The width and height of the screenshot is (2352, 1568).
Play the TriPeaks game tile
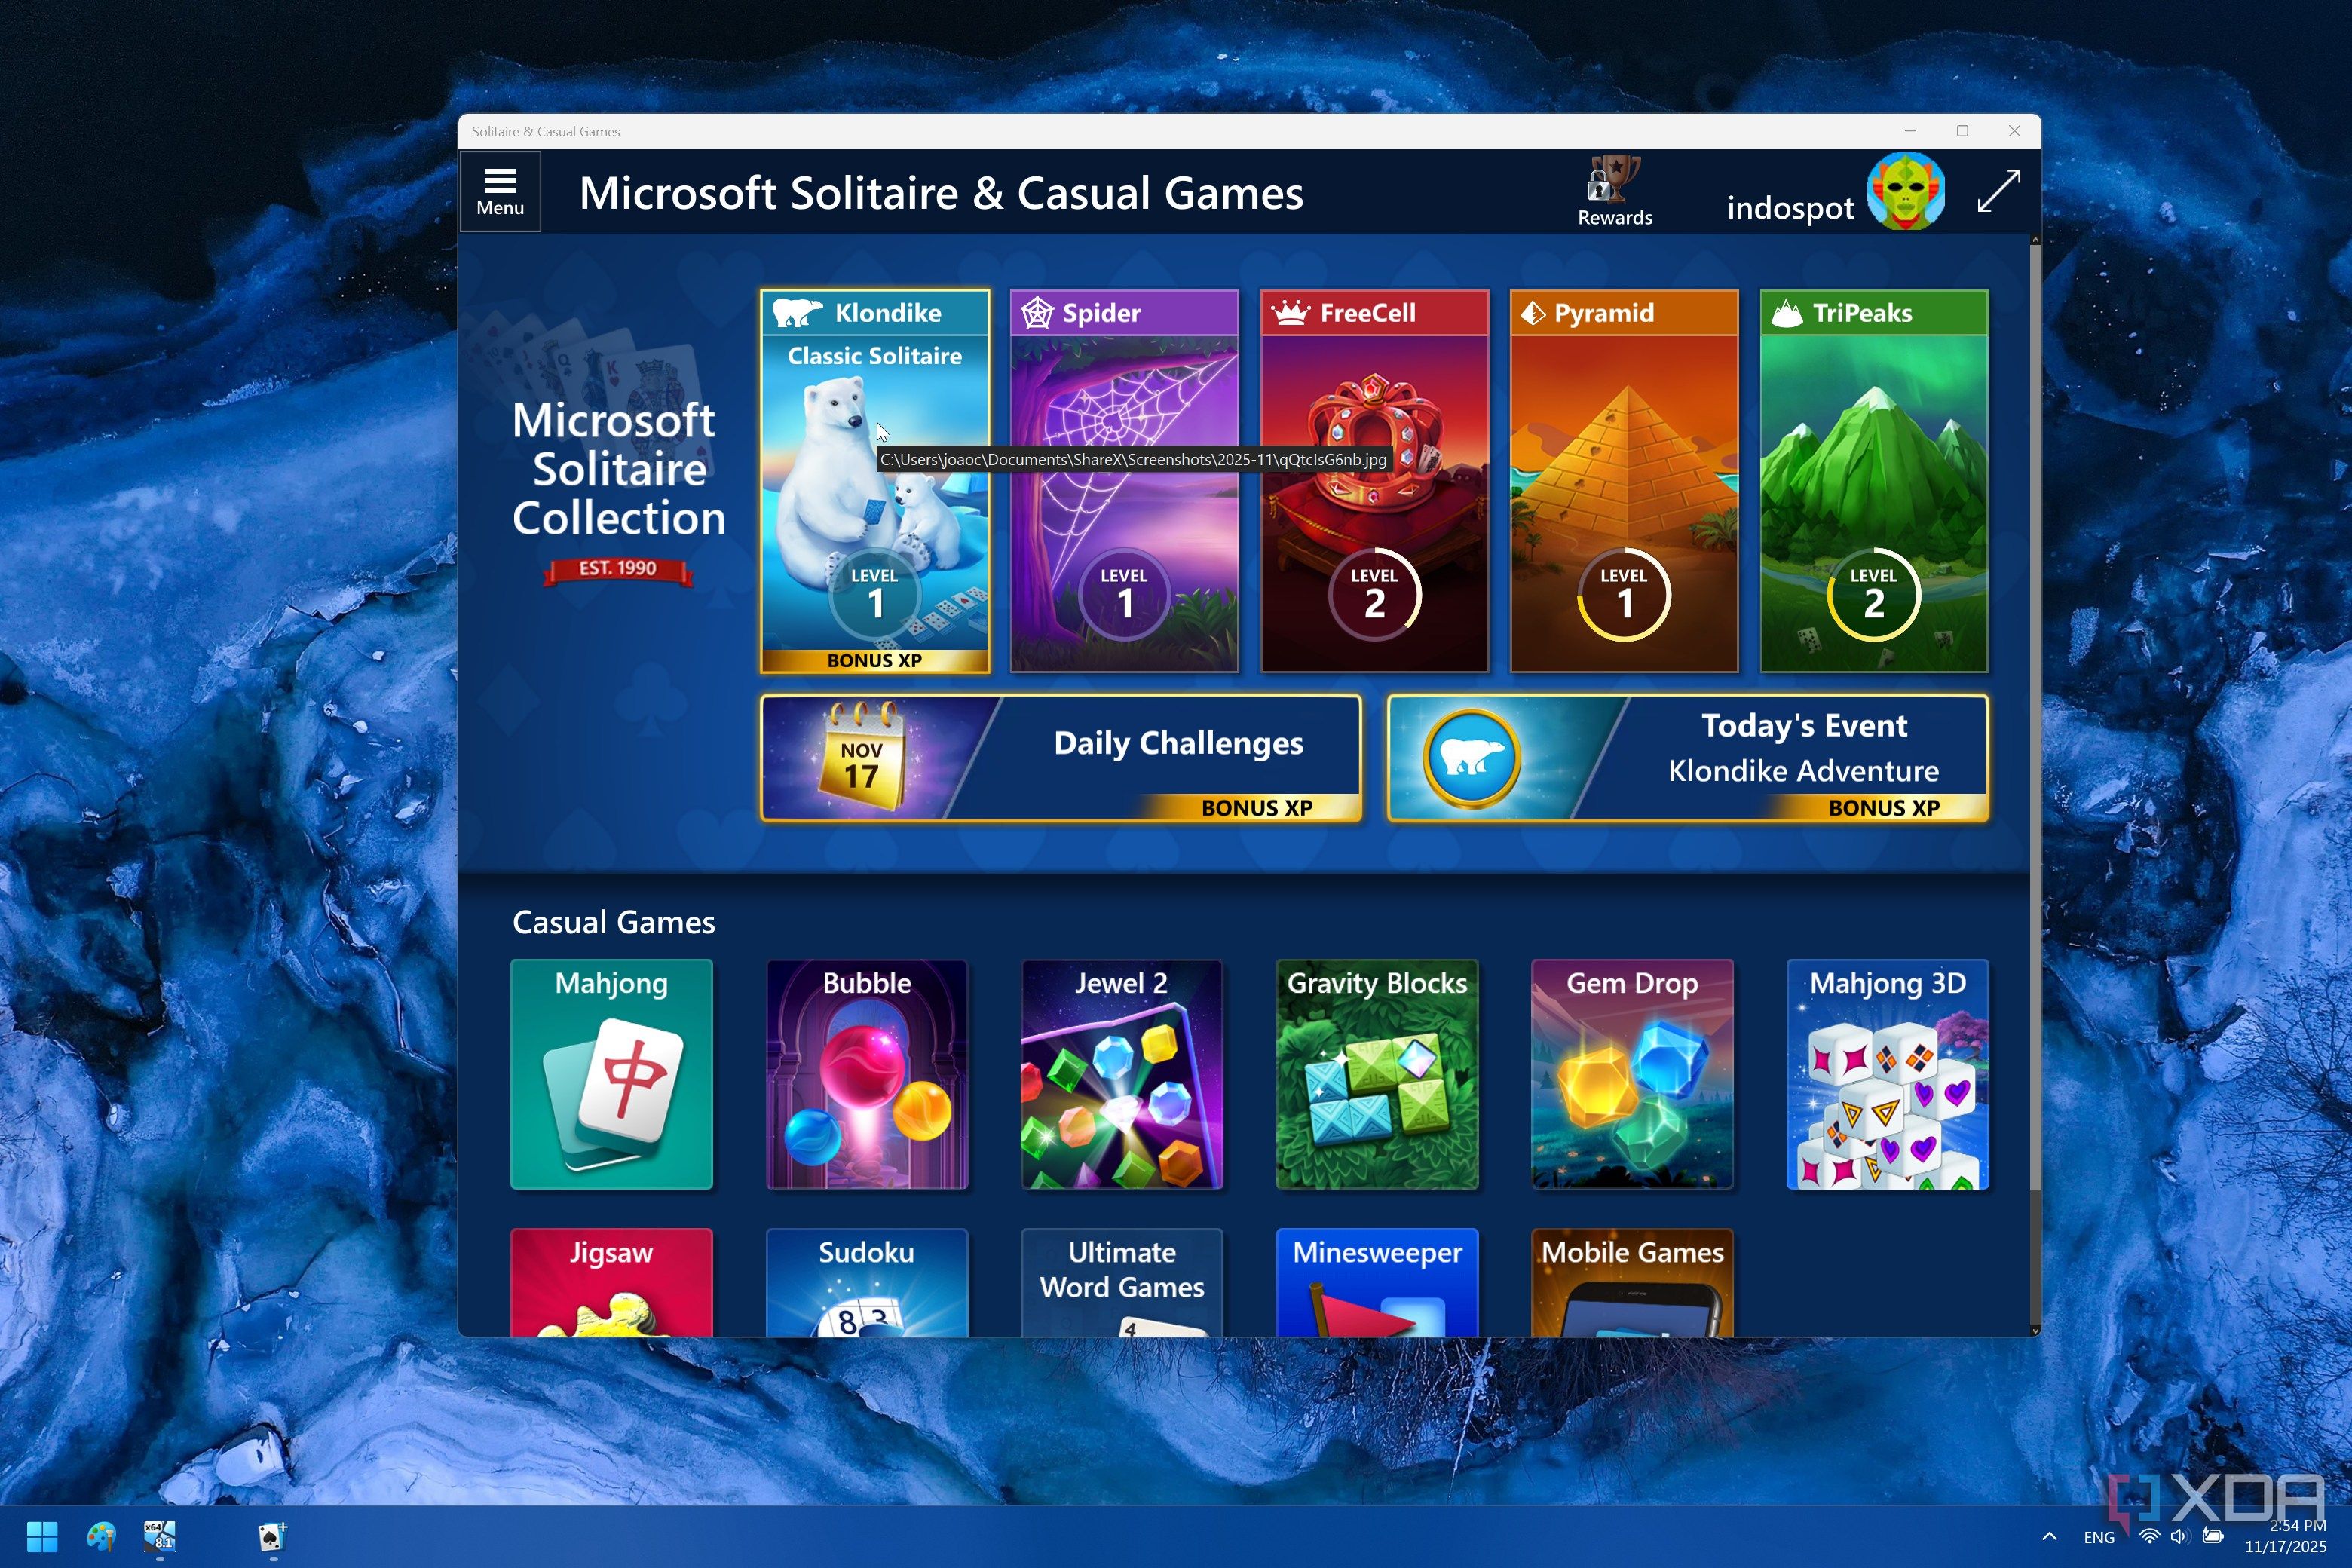[1873, 480]
